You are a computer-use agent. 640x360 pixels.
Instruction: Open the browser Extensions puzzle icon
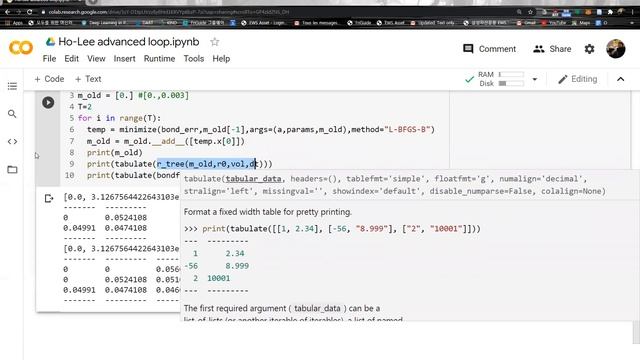(610, 12)
